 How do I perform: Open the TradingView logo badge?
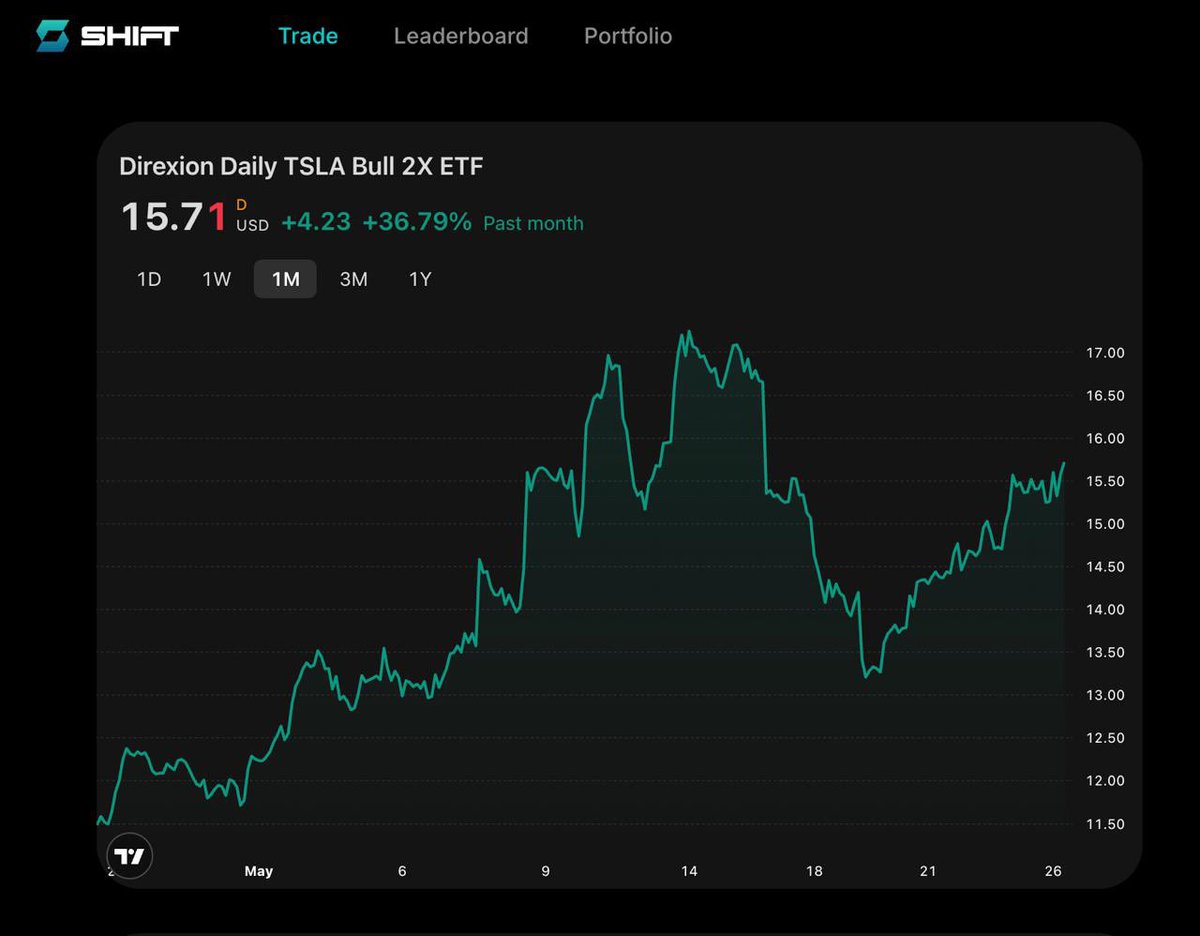[x=129, y=856]
